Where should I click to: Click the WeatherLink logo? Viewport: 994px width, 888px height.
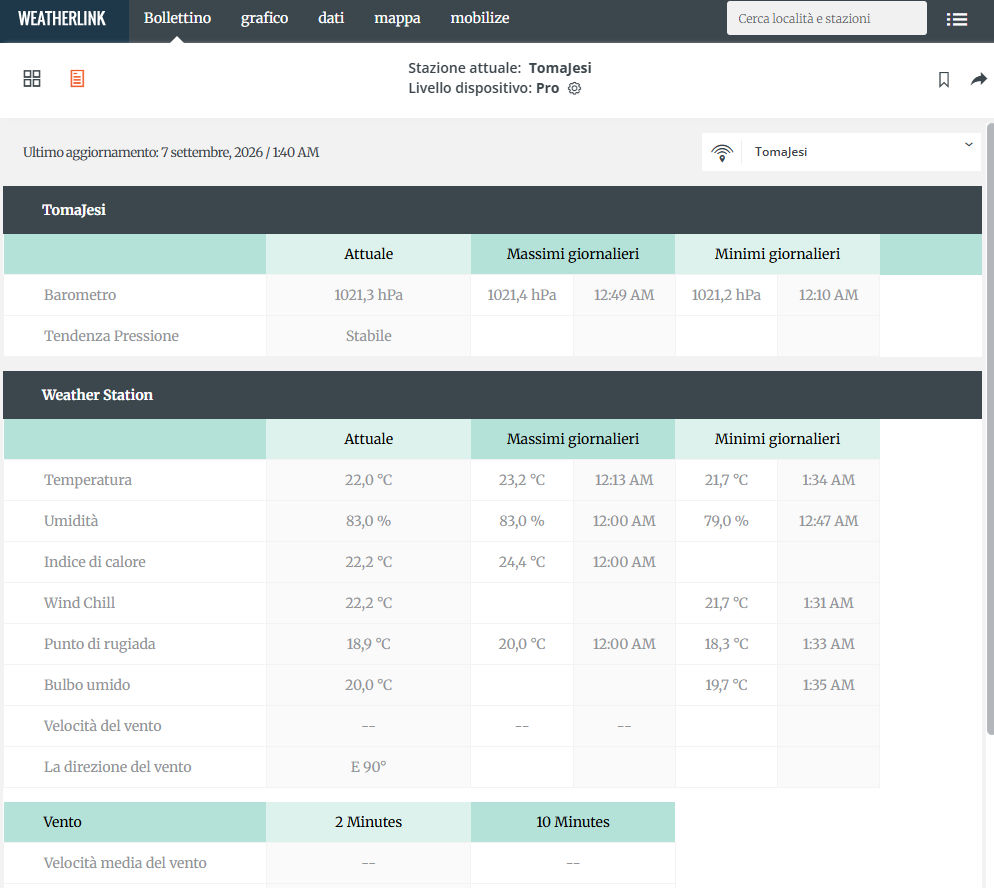tap(62, 19)
